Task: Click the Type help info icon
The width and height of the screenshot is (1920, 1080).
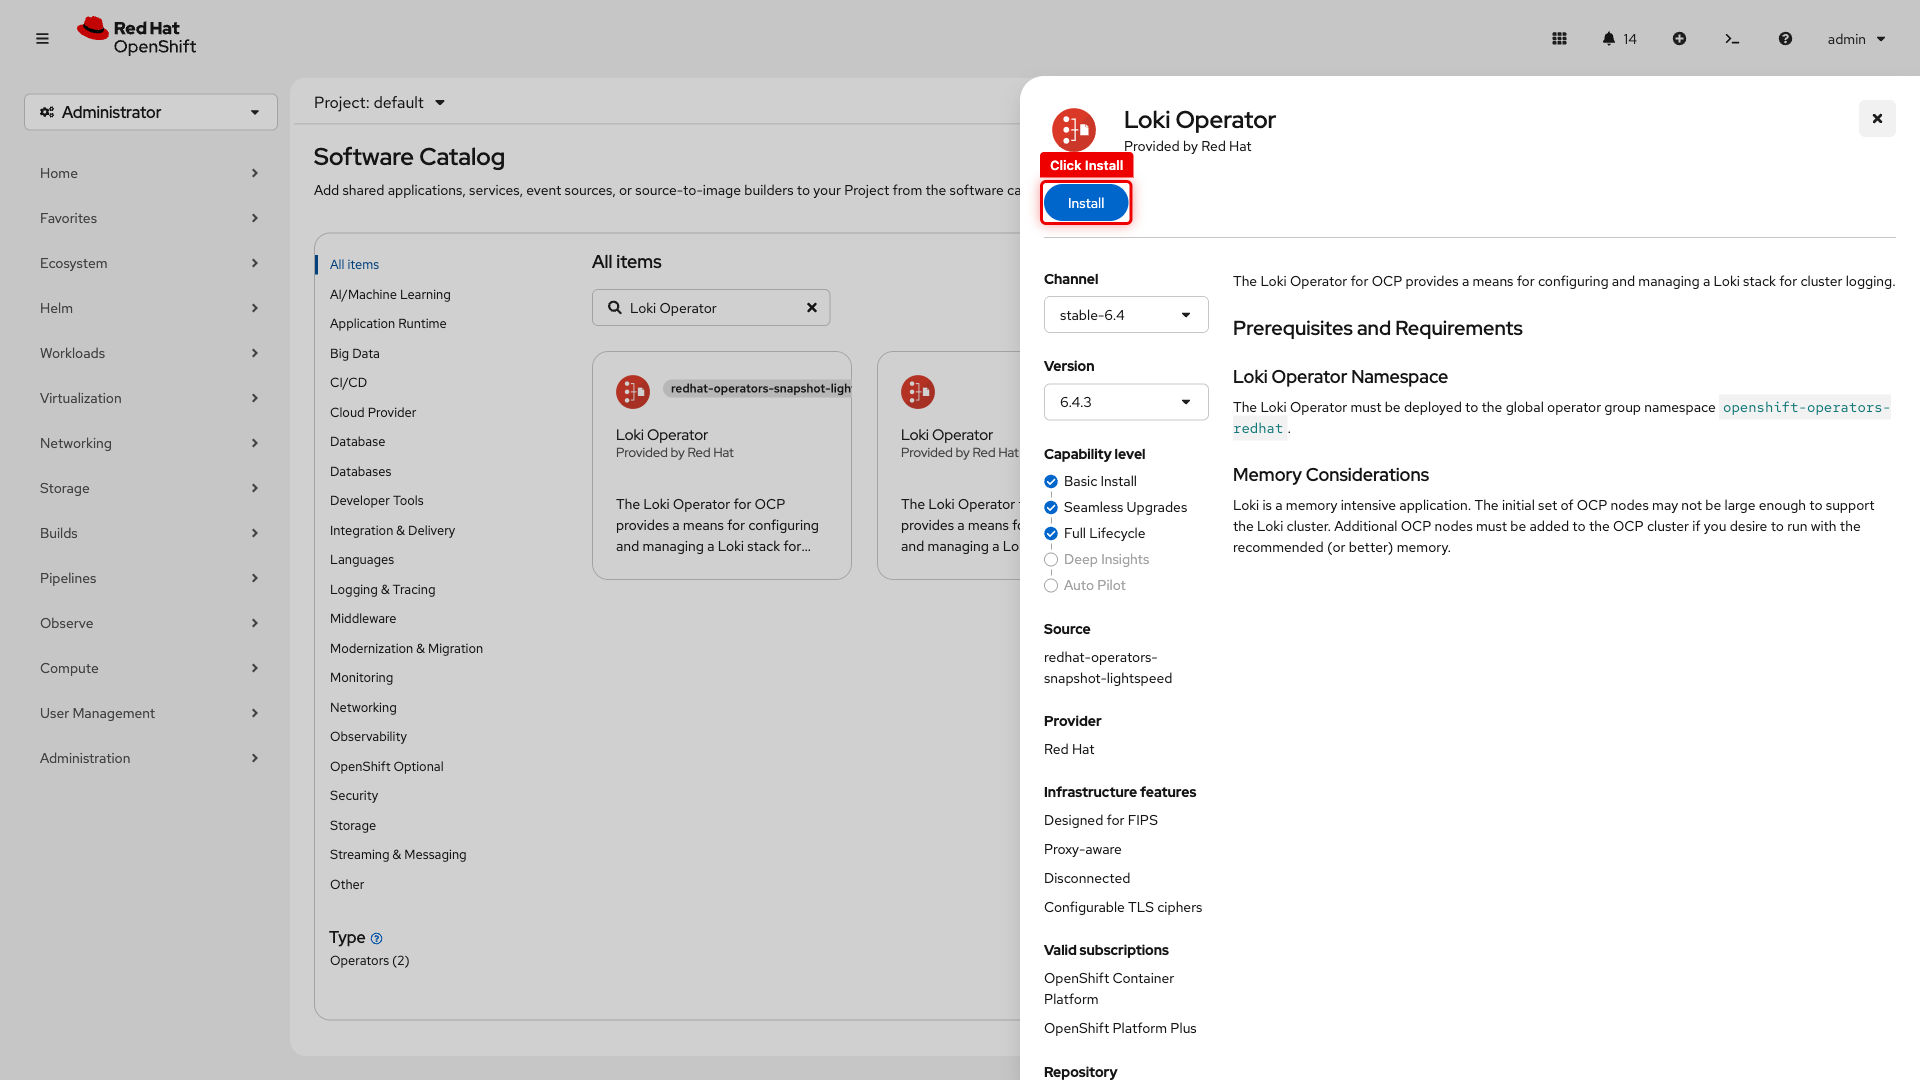Action: tap(377, 939)
